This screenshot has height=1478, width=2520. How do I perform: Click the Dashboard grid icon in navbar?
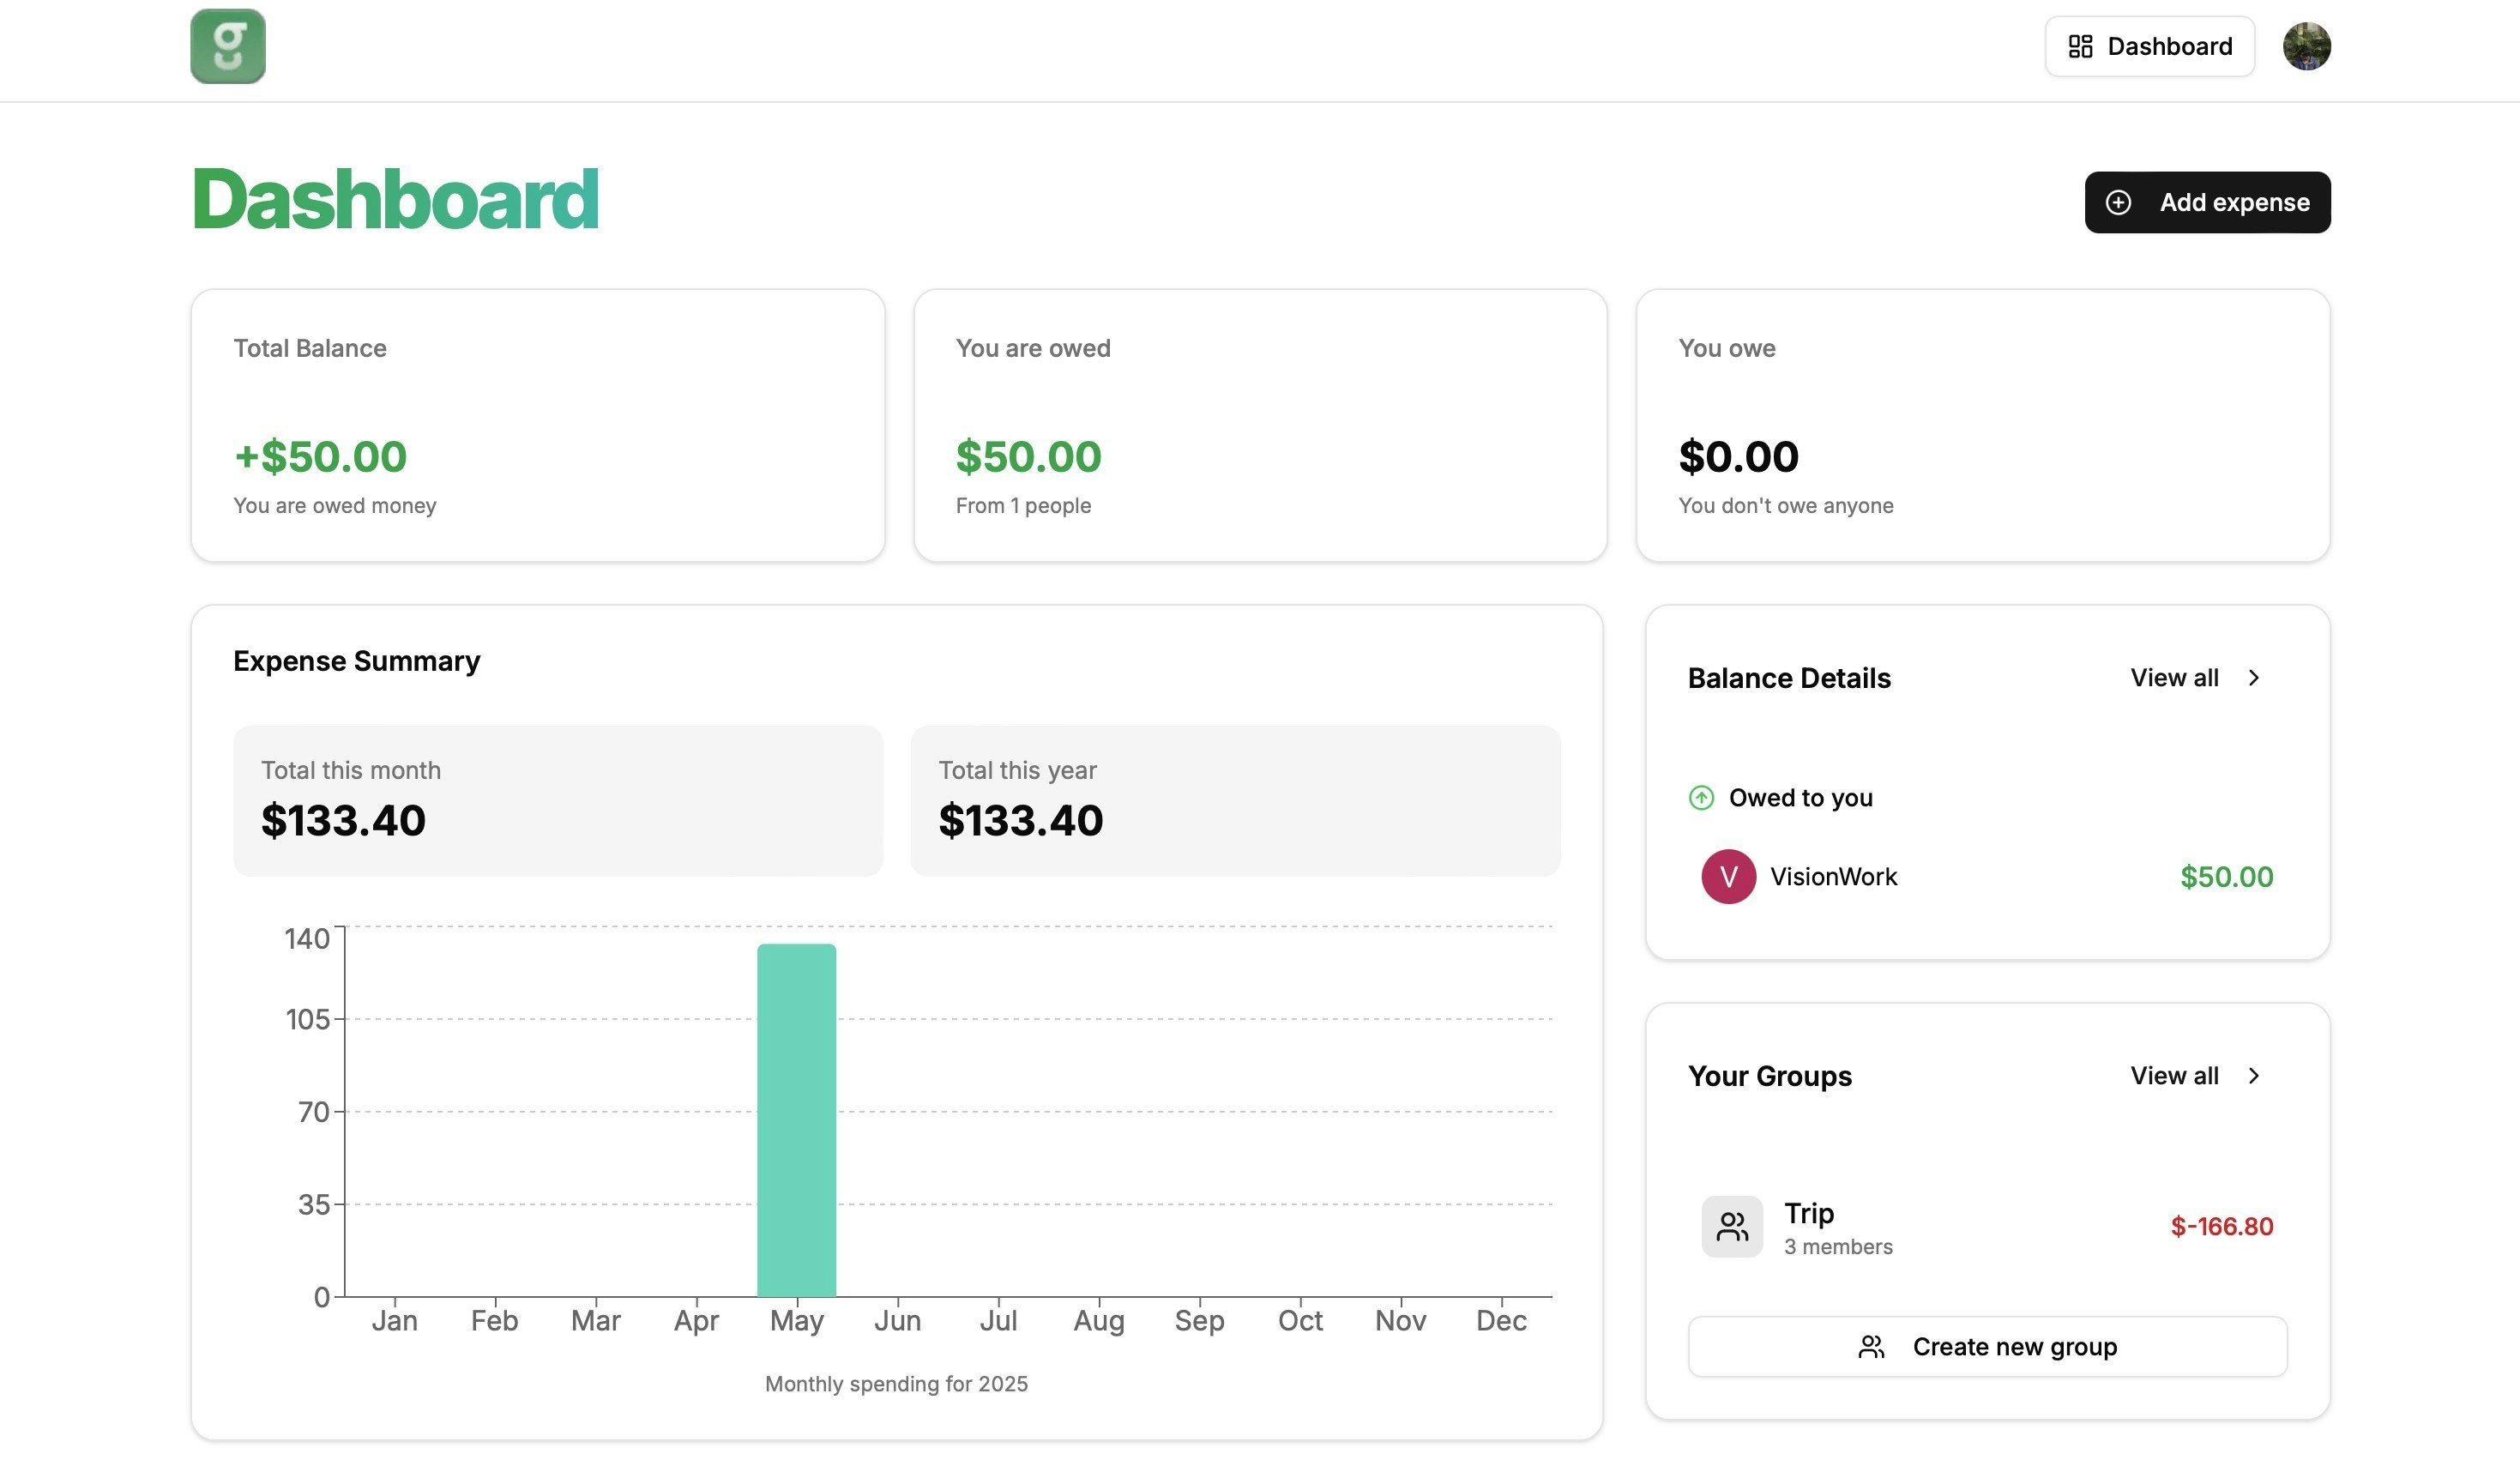point(2081,46)
